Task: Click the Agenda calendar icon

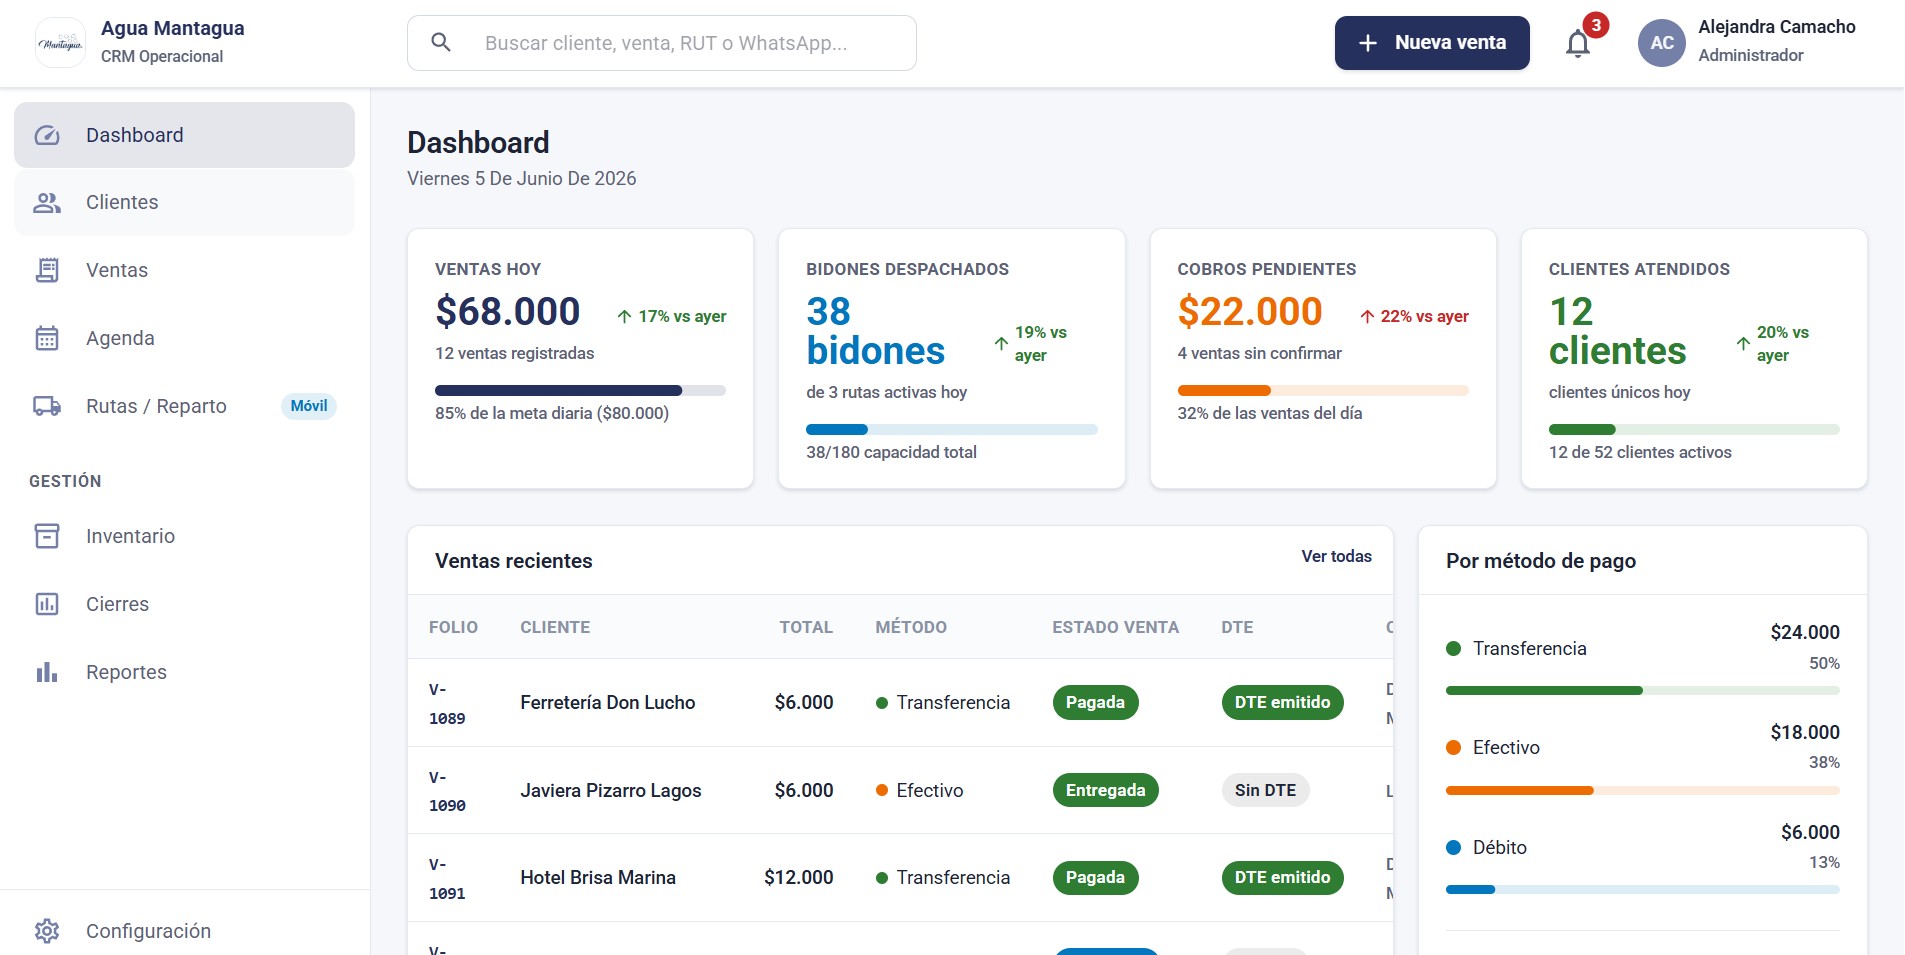Action: pos(47,338)
